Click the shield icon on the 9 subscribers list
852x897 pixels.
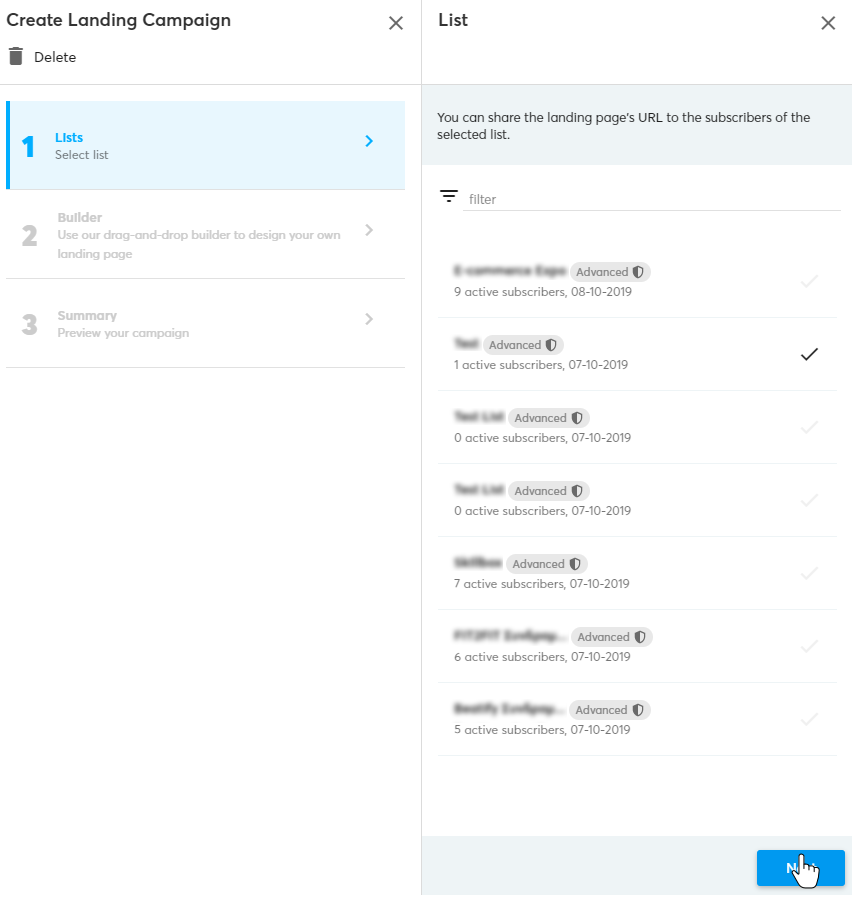pos(638,272)
